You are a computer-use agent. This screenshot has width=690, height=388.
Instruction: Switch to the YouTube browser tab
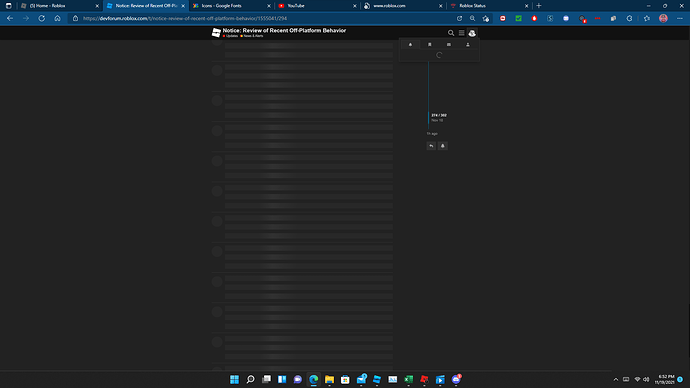(316, 6)
